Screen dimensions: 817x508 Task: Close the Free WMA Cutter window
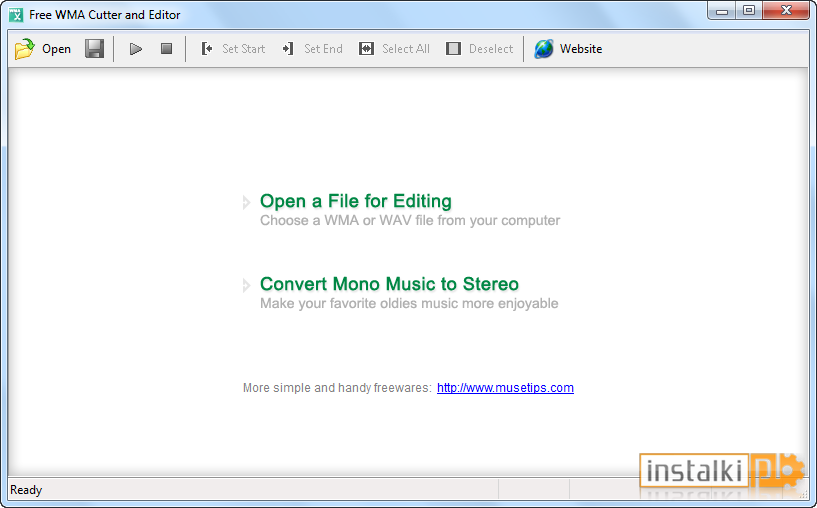786,11
